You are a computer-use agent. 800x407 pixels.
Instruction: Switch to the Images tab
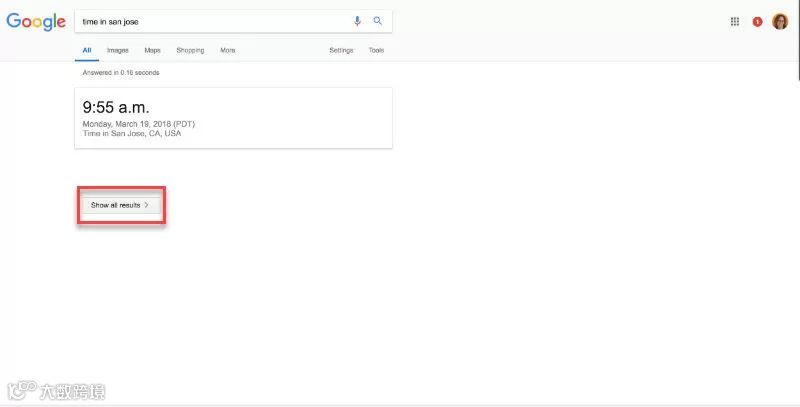[x=117, y=50]
